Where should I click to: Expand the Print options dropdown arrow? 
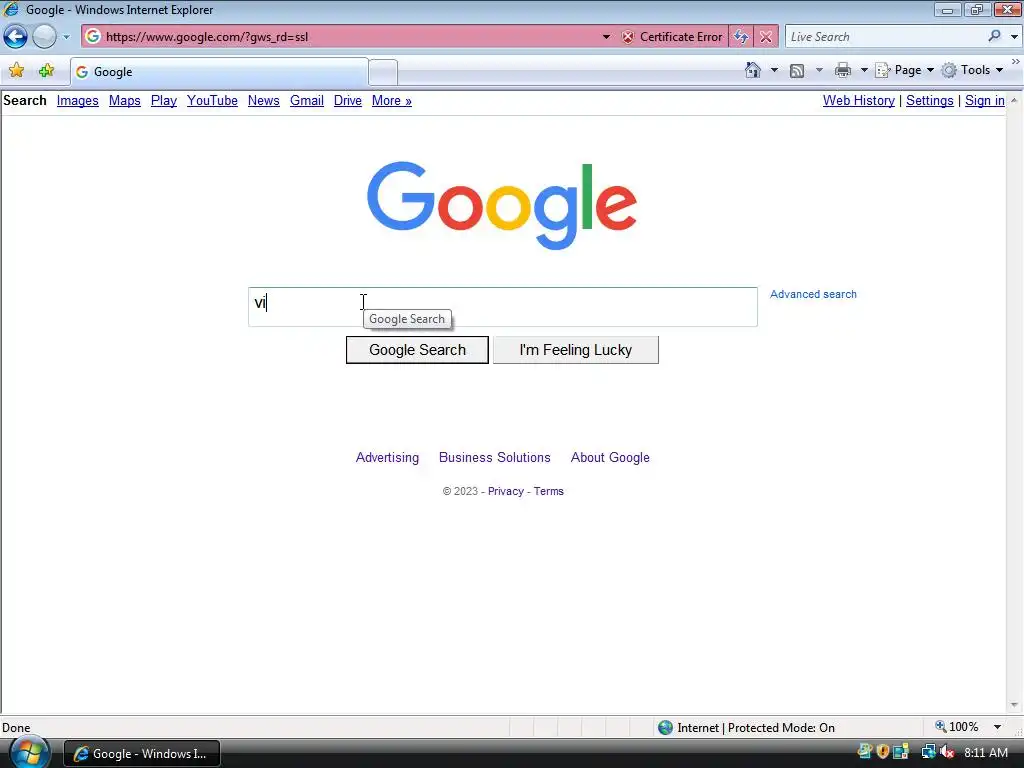point(863,70)
